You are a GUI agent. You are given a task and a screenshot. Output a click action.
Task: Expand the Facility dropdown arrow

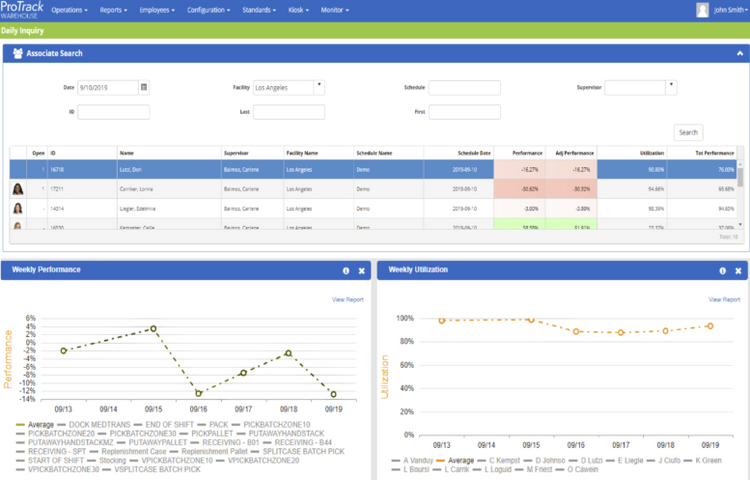319,87
